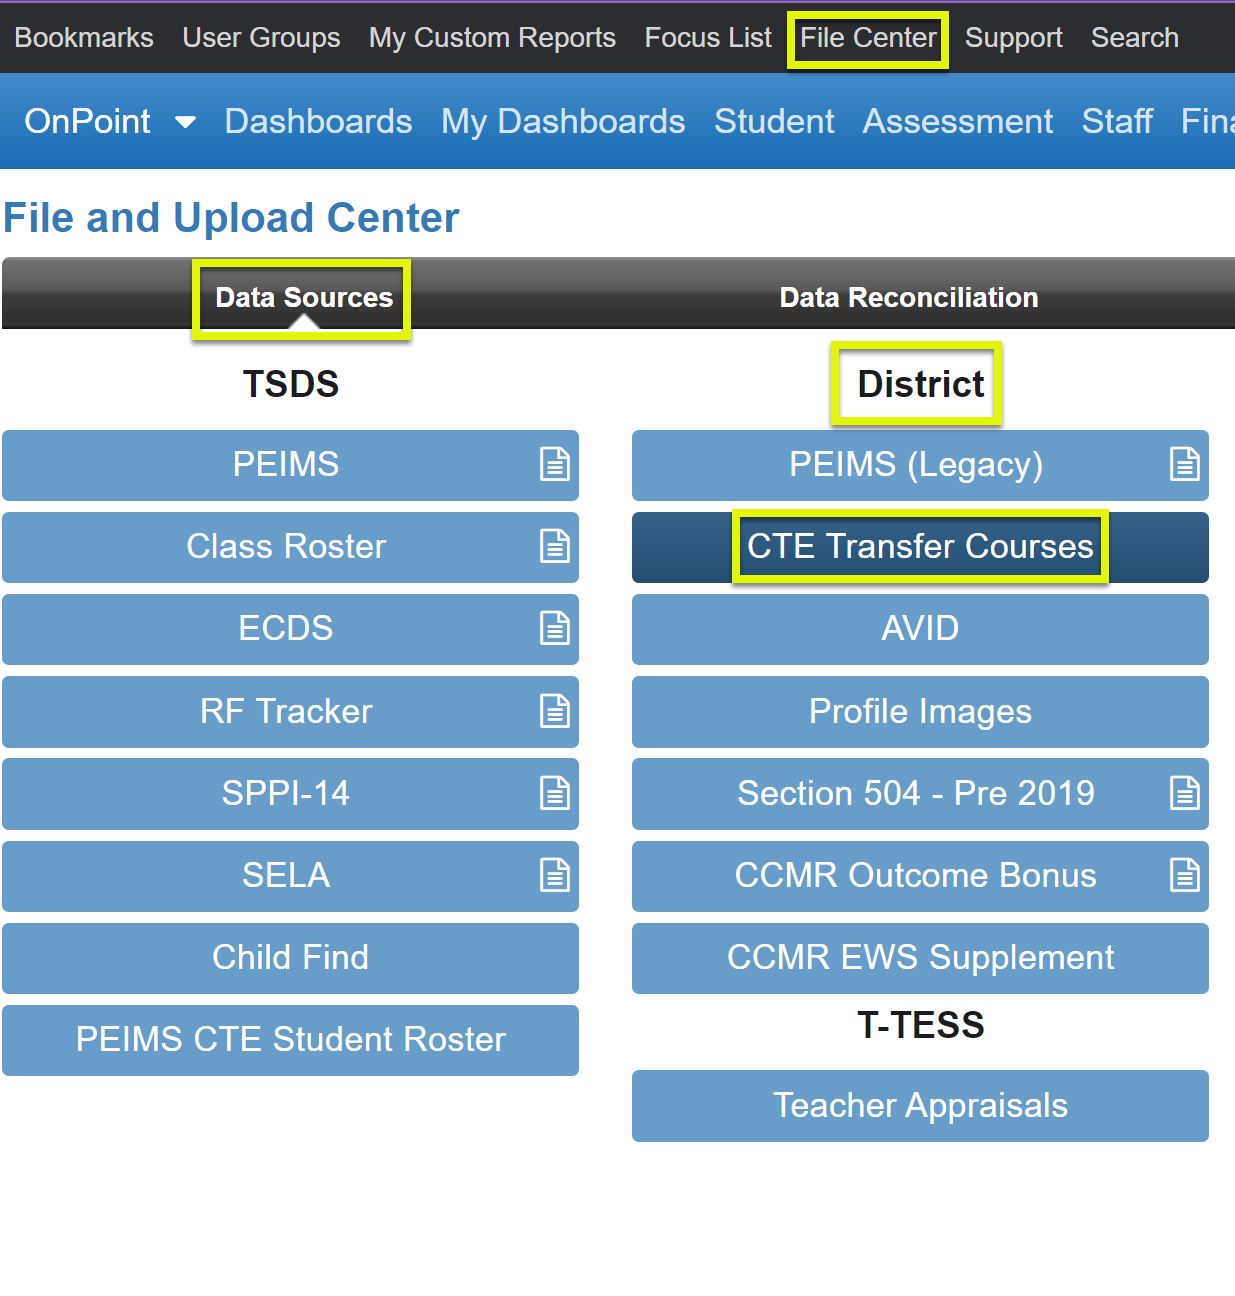Click the Teacher Appraisals button

coord(919,1105)
